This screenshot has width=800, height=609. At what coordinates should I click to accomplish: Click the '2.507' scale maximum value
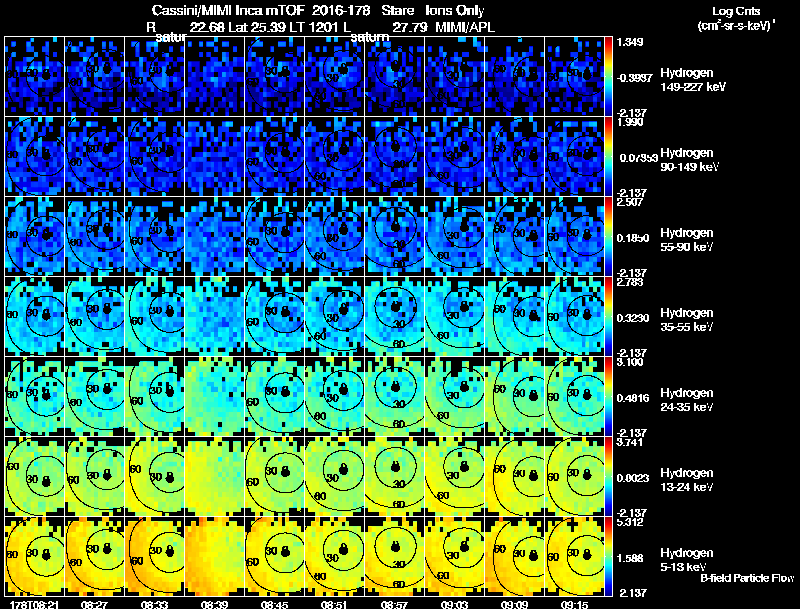pyautogui.click(x=630, y=202)
